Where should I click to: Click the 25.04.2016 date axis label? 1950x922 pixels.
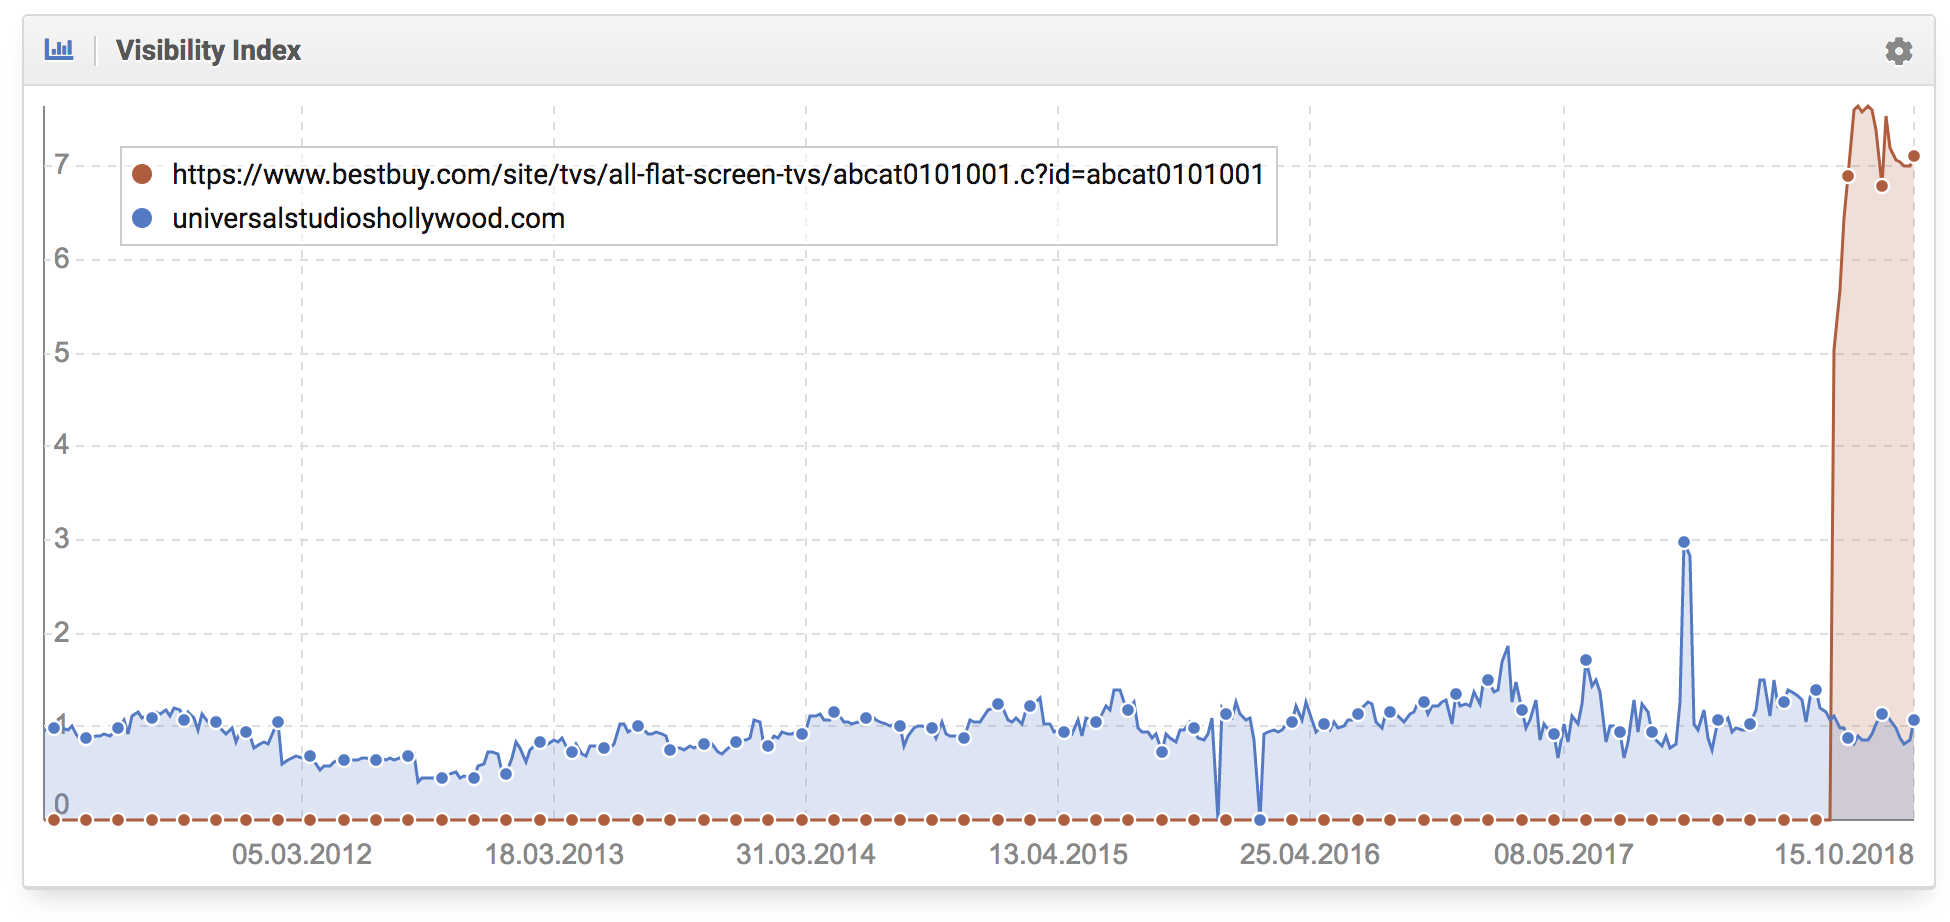(1310, 854)
